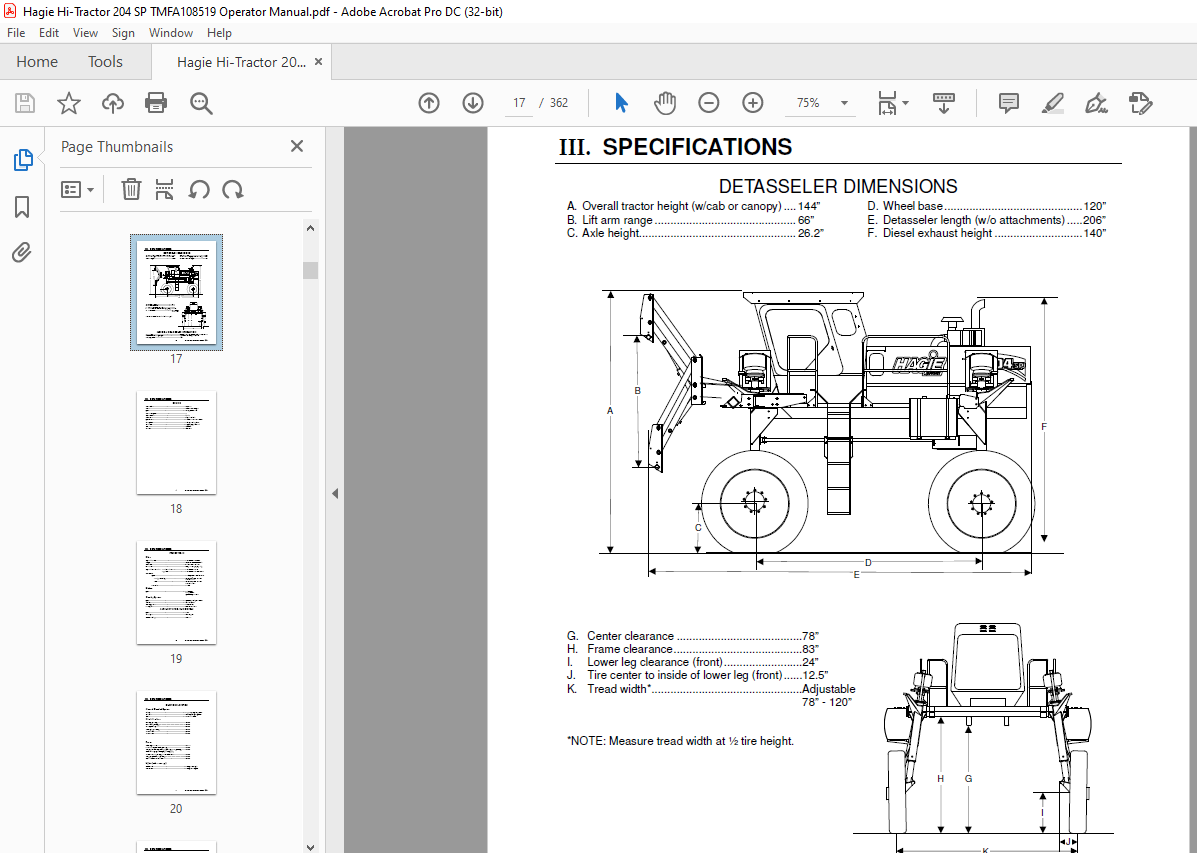Click the read mode scrolling icon
Screen dimensions: 1197x853
point(944,103)
